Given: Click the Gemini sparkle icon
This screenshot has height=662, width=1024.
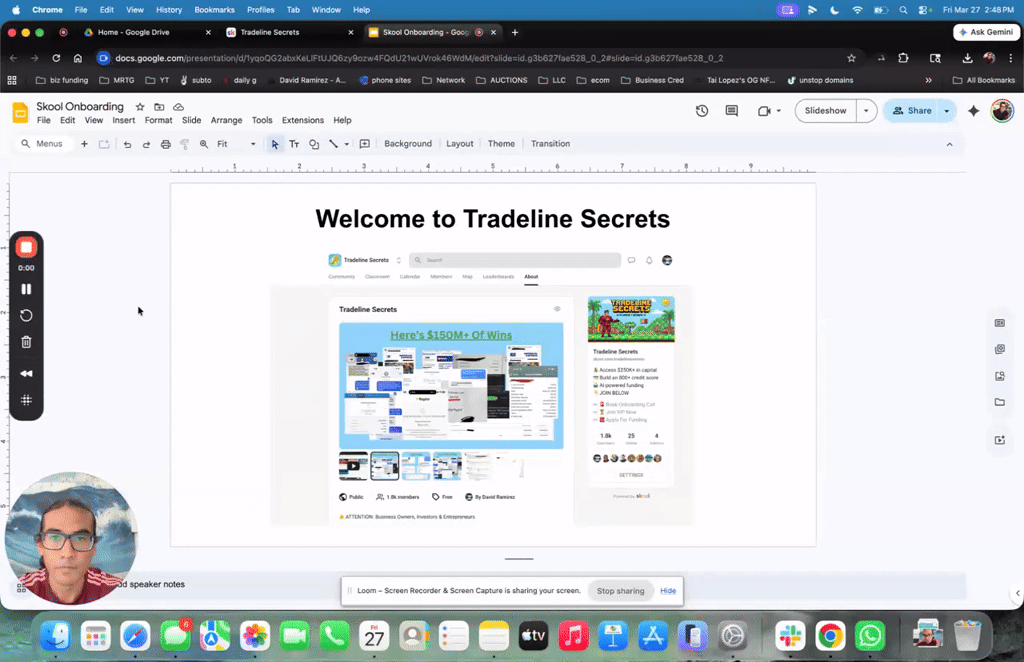Looking at the screenshot, I should (974, 111).
